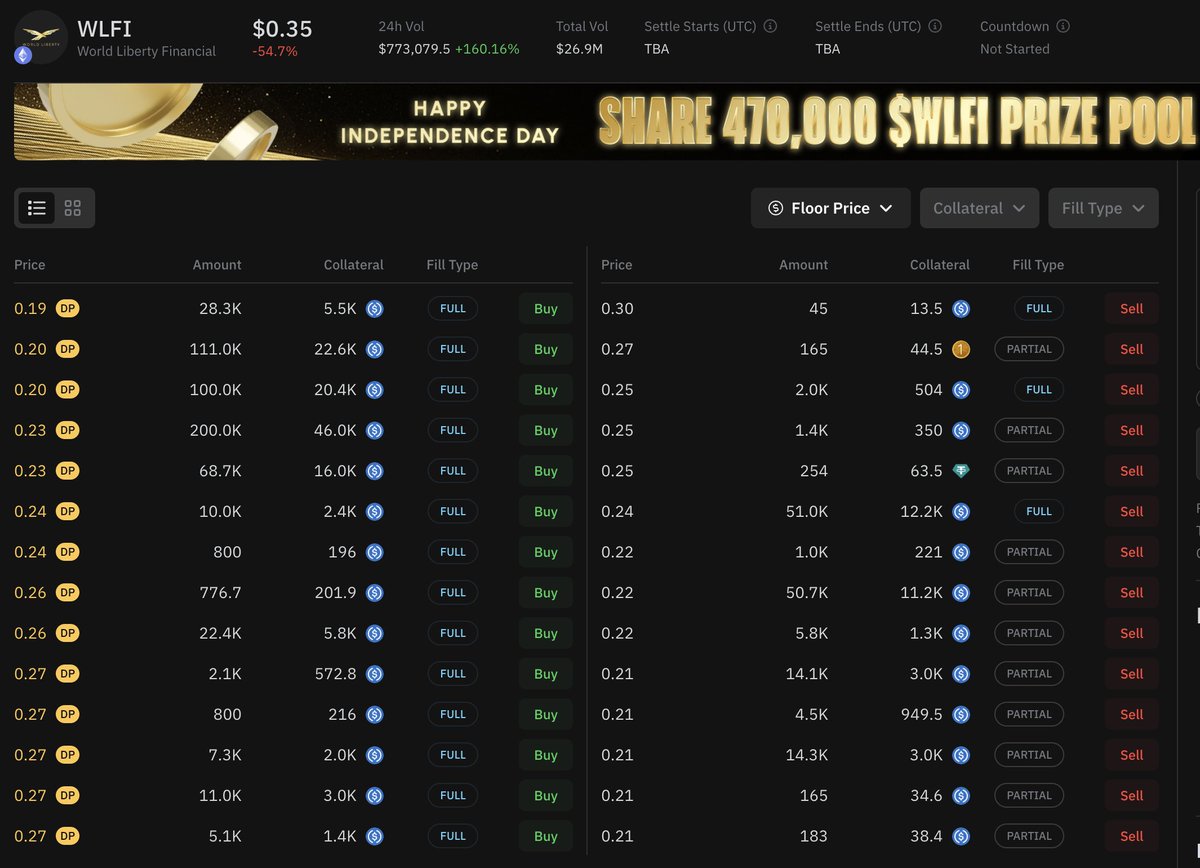Click the USDC coin icon beside 504 collateral
Viewport: 1200px width, 868px height.
pos(961,390)
